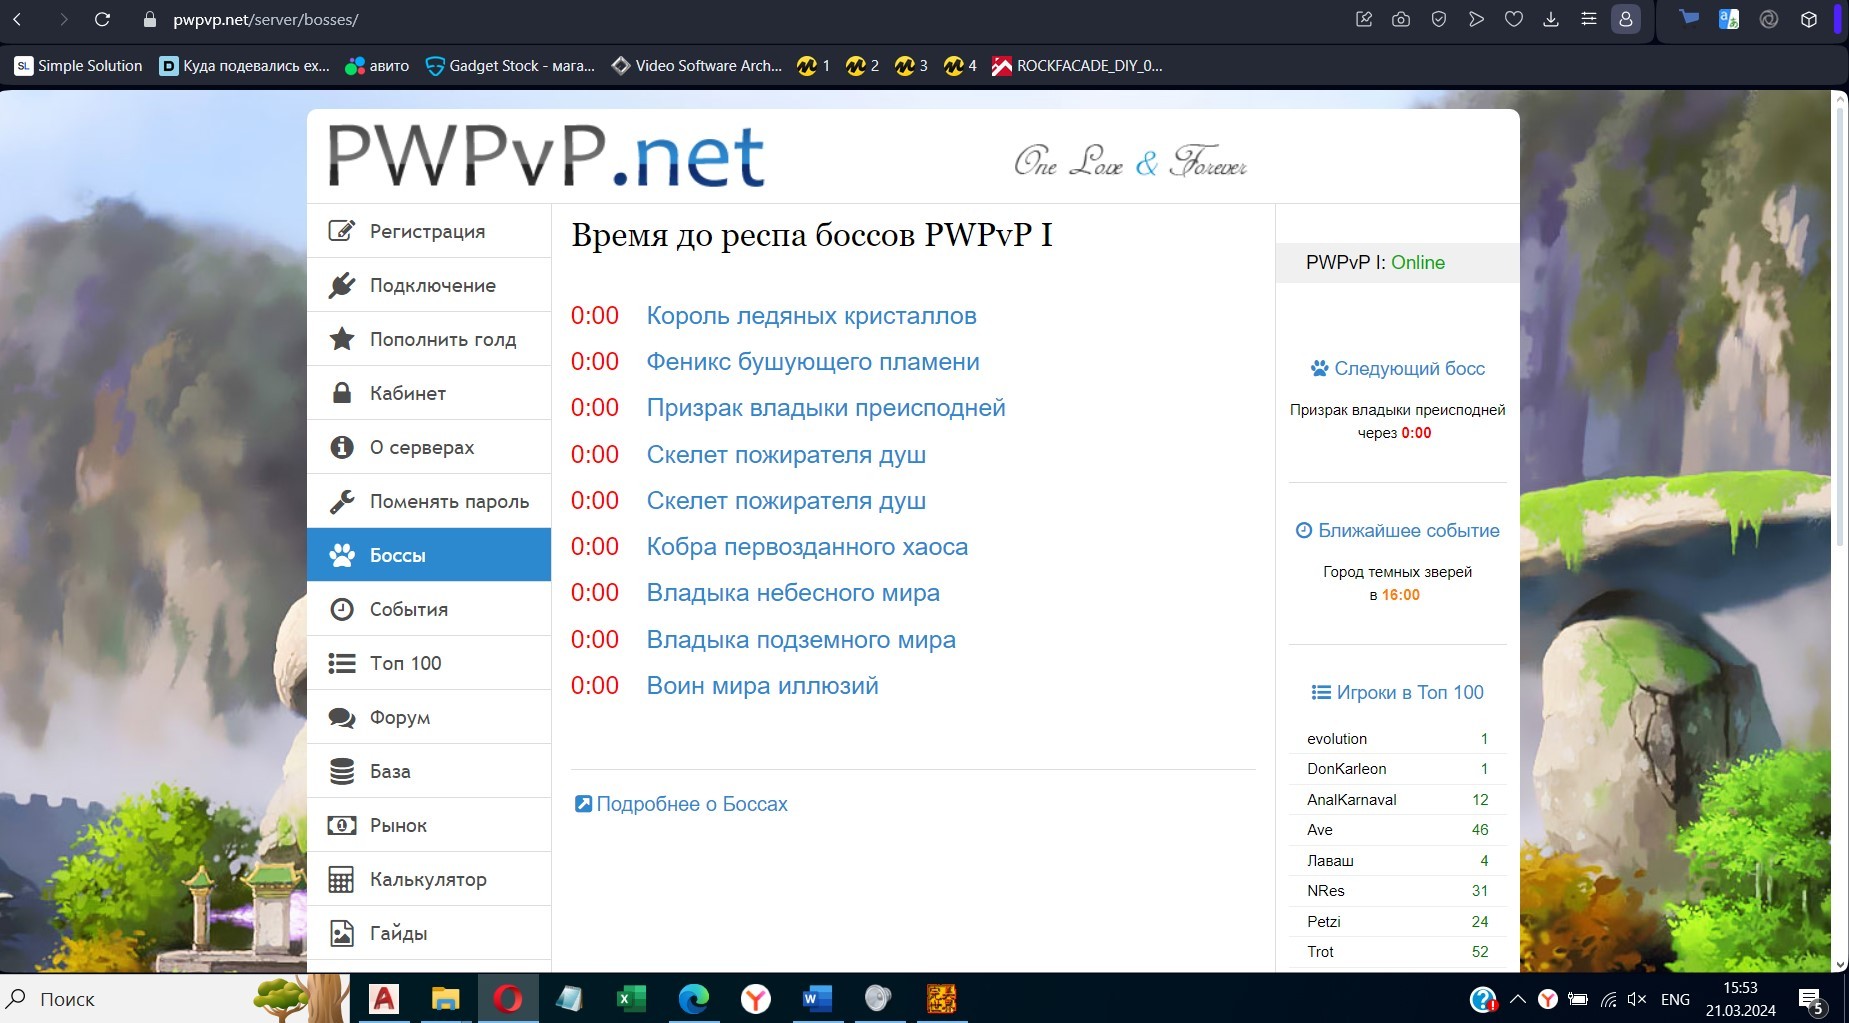Open Калькулятор page from sidebar

click(428, 879)
